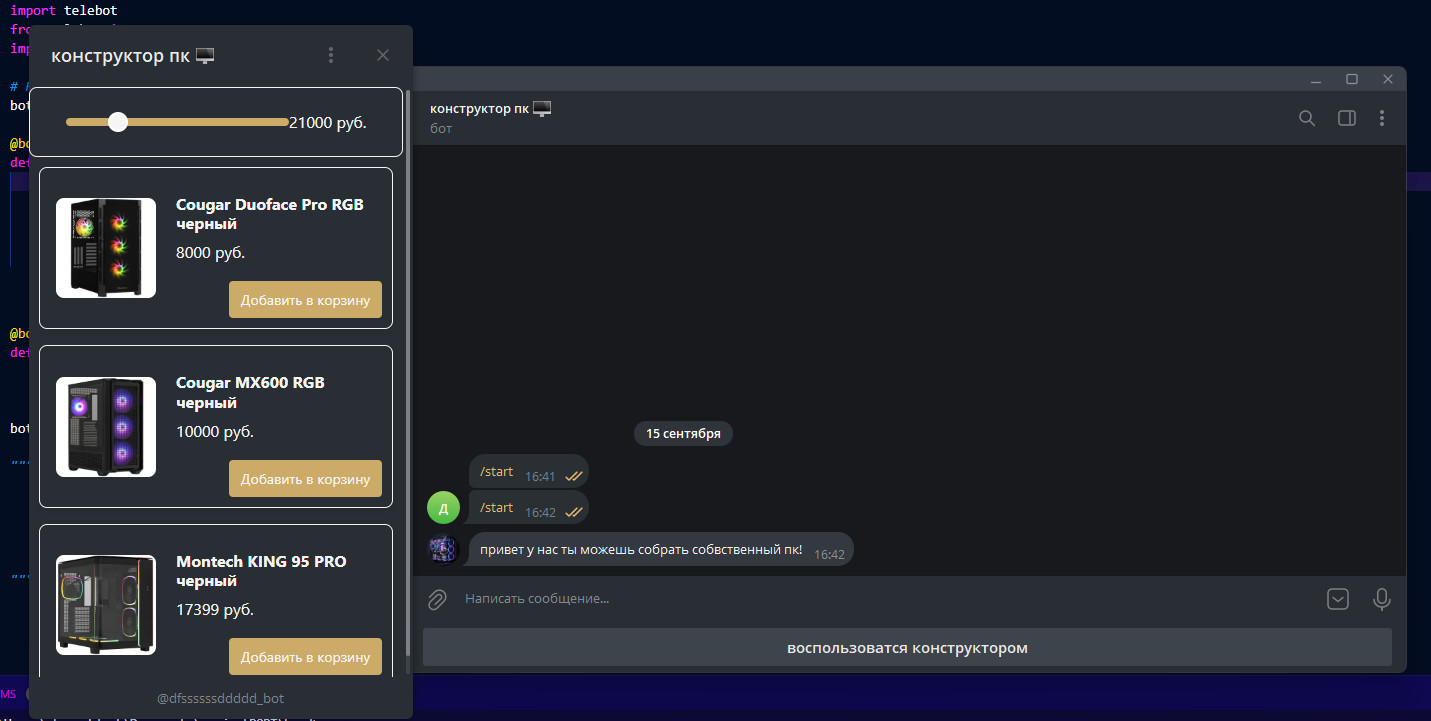Select the /start message sent at 16:41

(529, 472)
